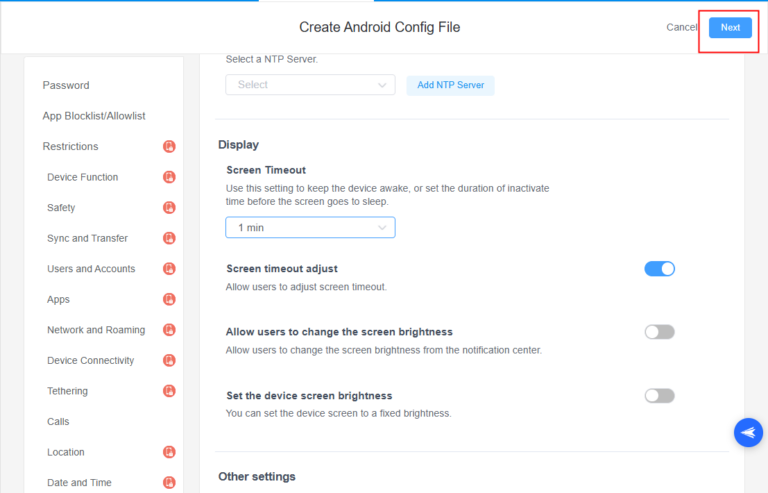The height and width of the screenshot is (493, 768).
Task: Click the red badge beside Users and Accounts
Action: pyautogui.click(x=169, y=269)
